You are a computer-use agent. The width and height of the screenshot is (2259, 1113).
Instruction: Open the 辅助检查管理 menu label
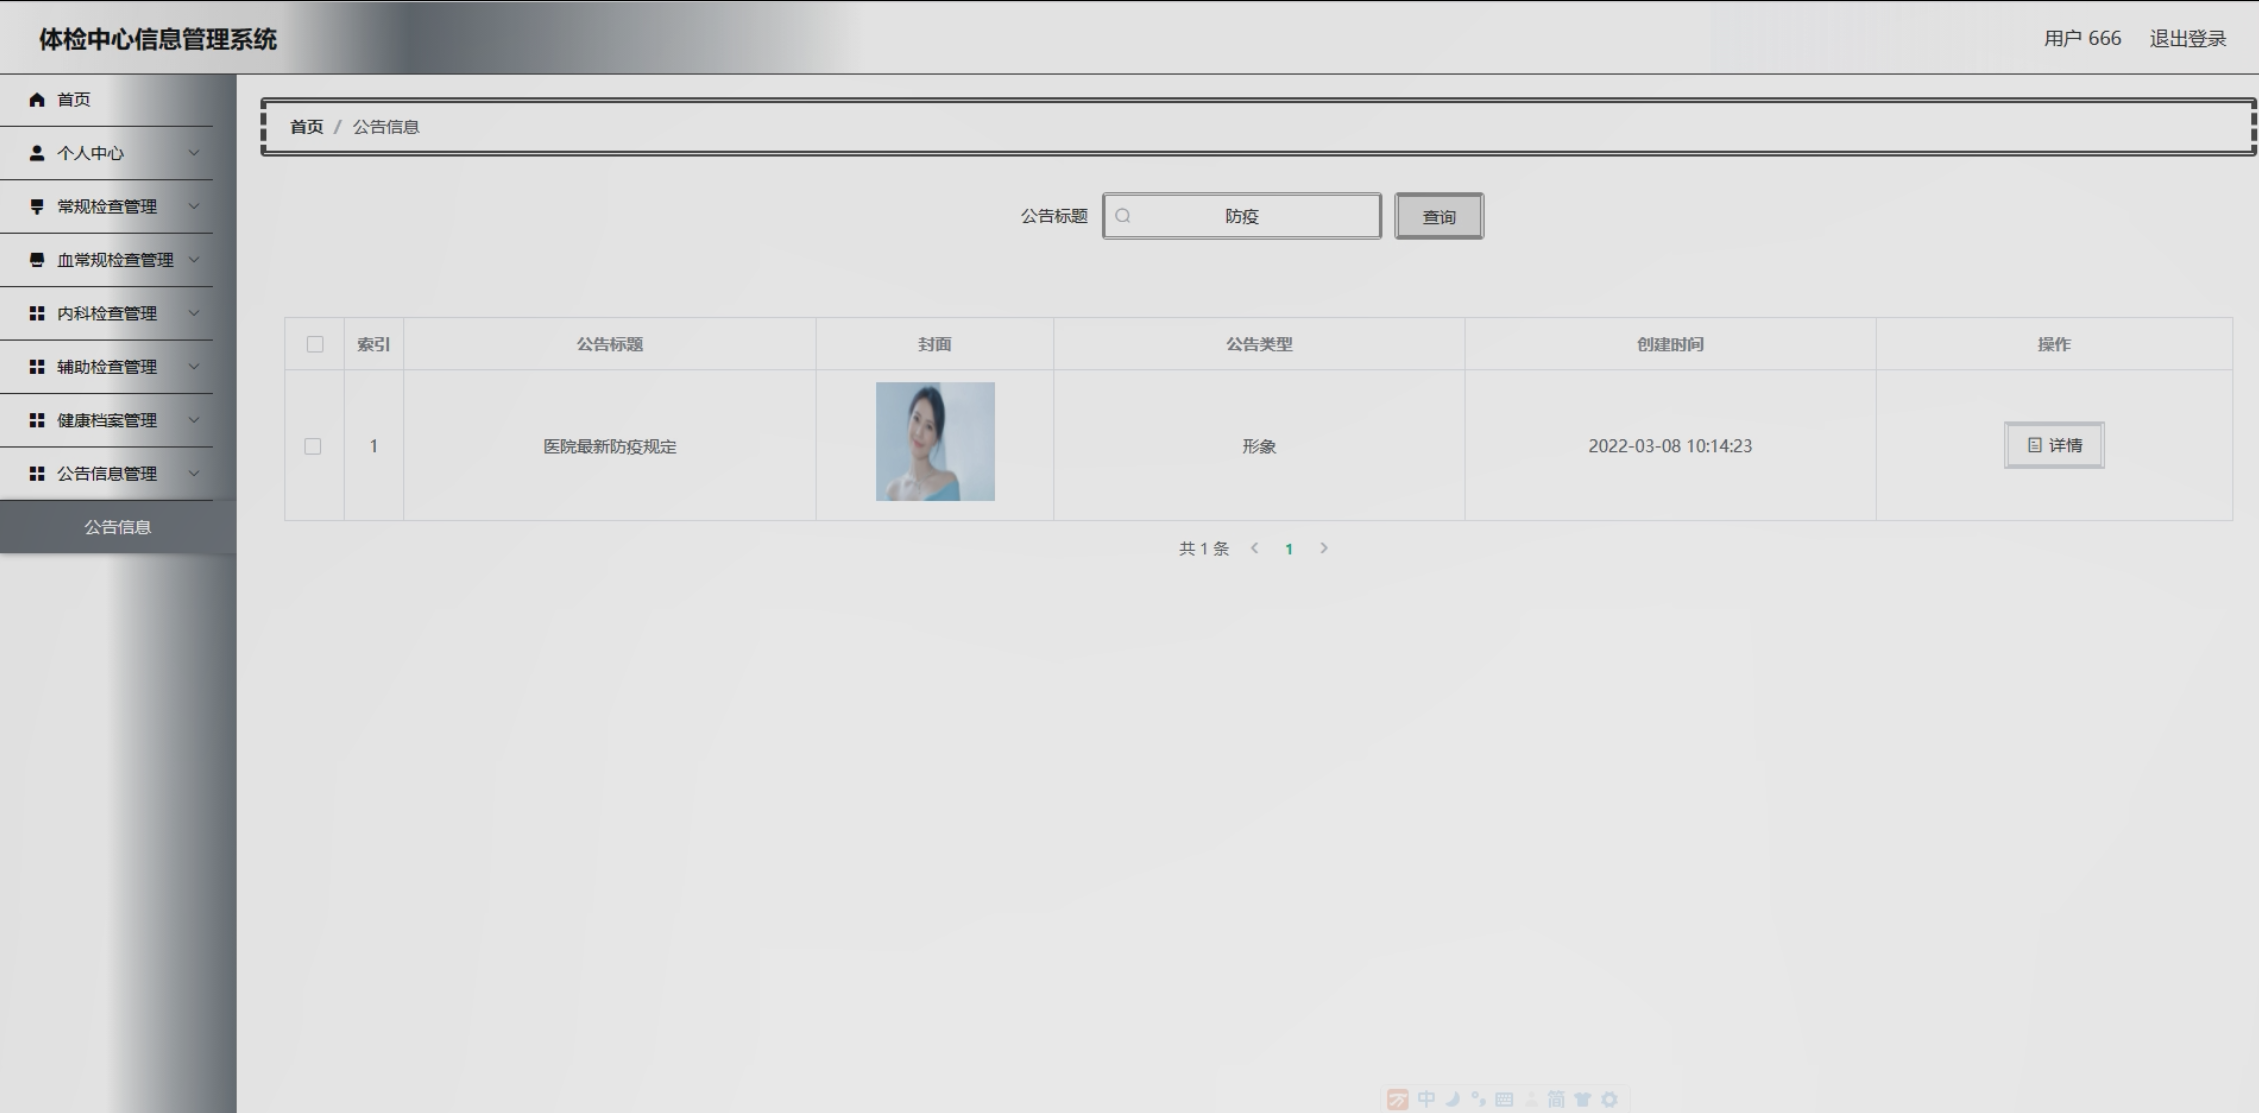[107, 367]
